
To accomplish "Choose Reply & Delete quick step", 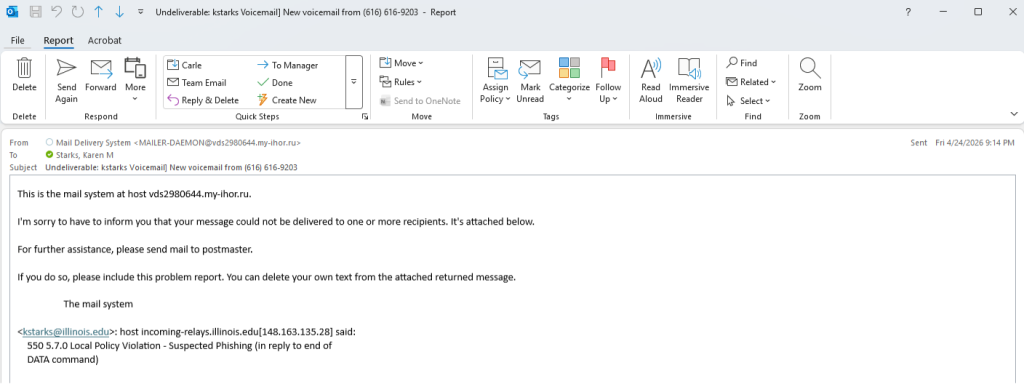I will 203,101.
